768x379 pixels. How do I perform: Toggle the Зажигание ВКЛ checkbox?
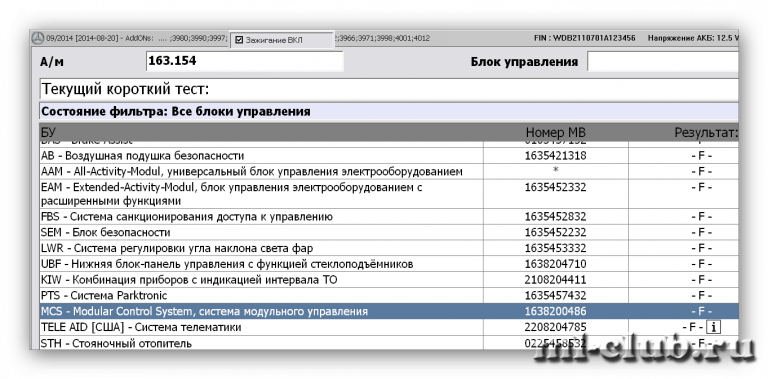pyautogui.click(x=240, y=40)
